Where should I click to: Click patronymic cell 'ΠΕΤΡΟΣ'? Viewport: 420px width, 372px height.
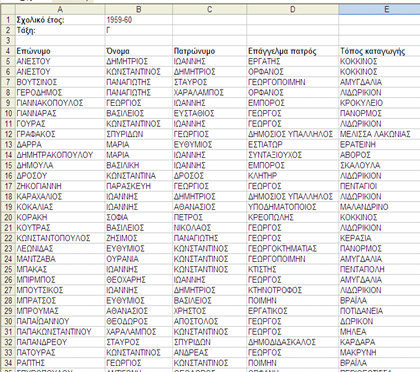[210, 217]
